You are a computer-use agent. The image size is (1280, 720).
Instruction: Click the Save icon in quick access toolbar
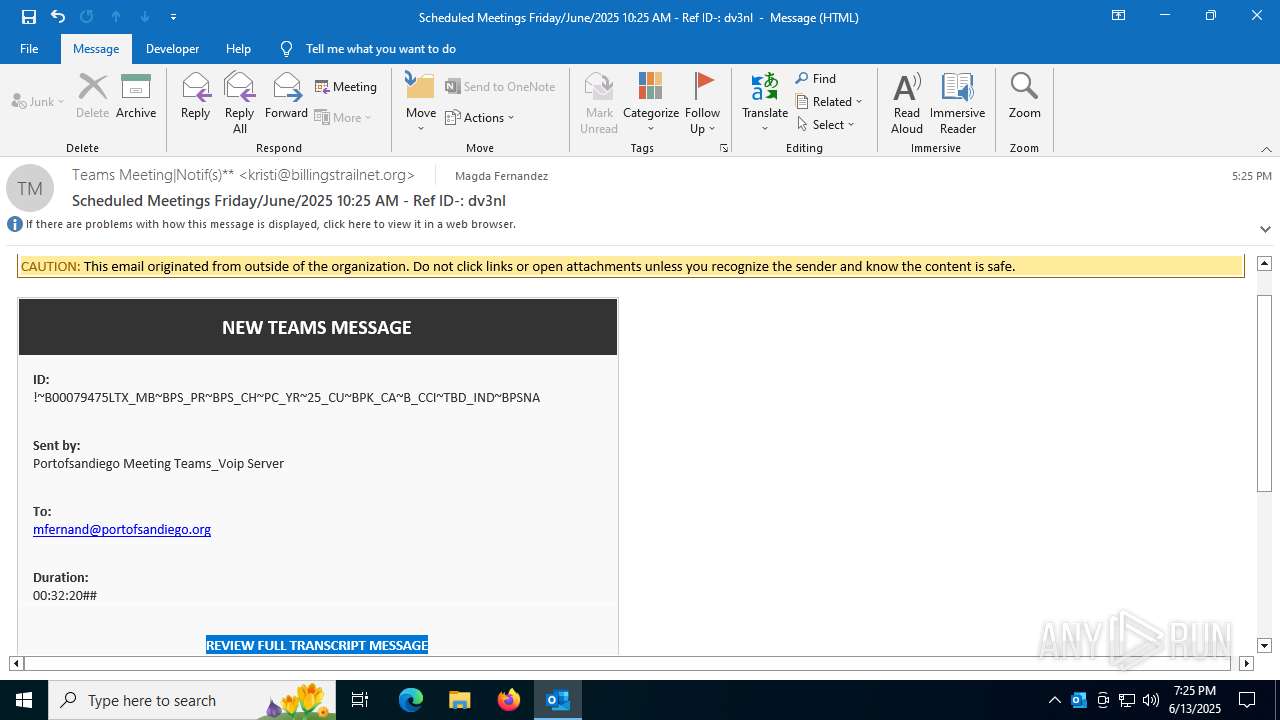(29, 17)
